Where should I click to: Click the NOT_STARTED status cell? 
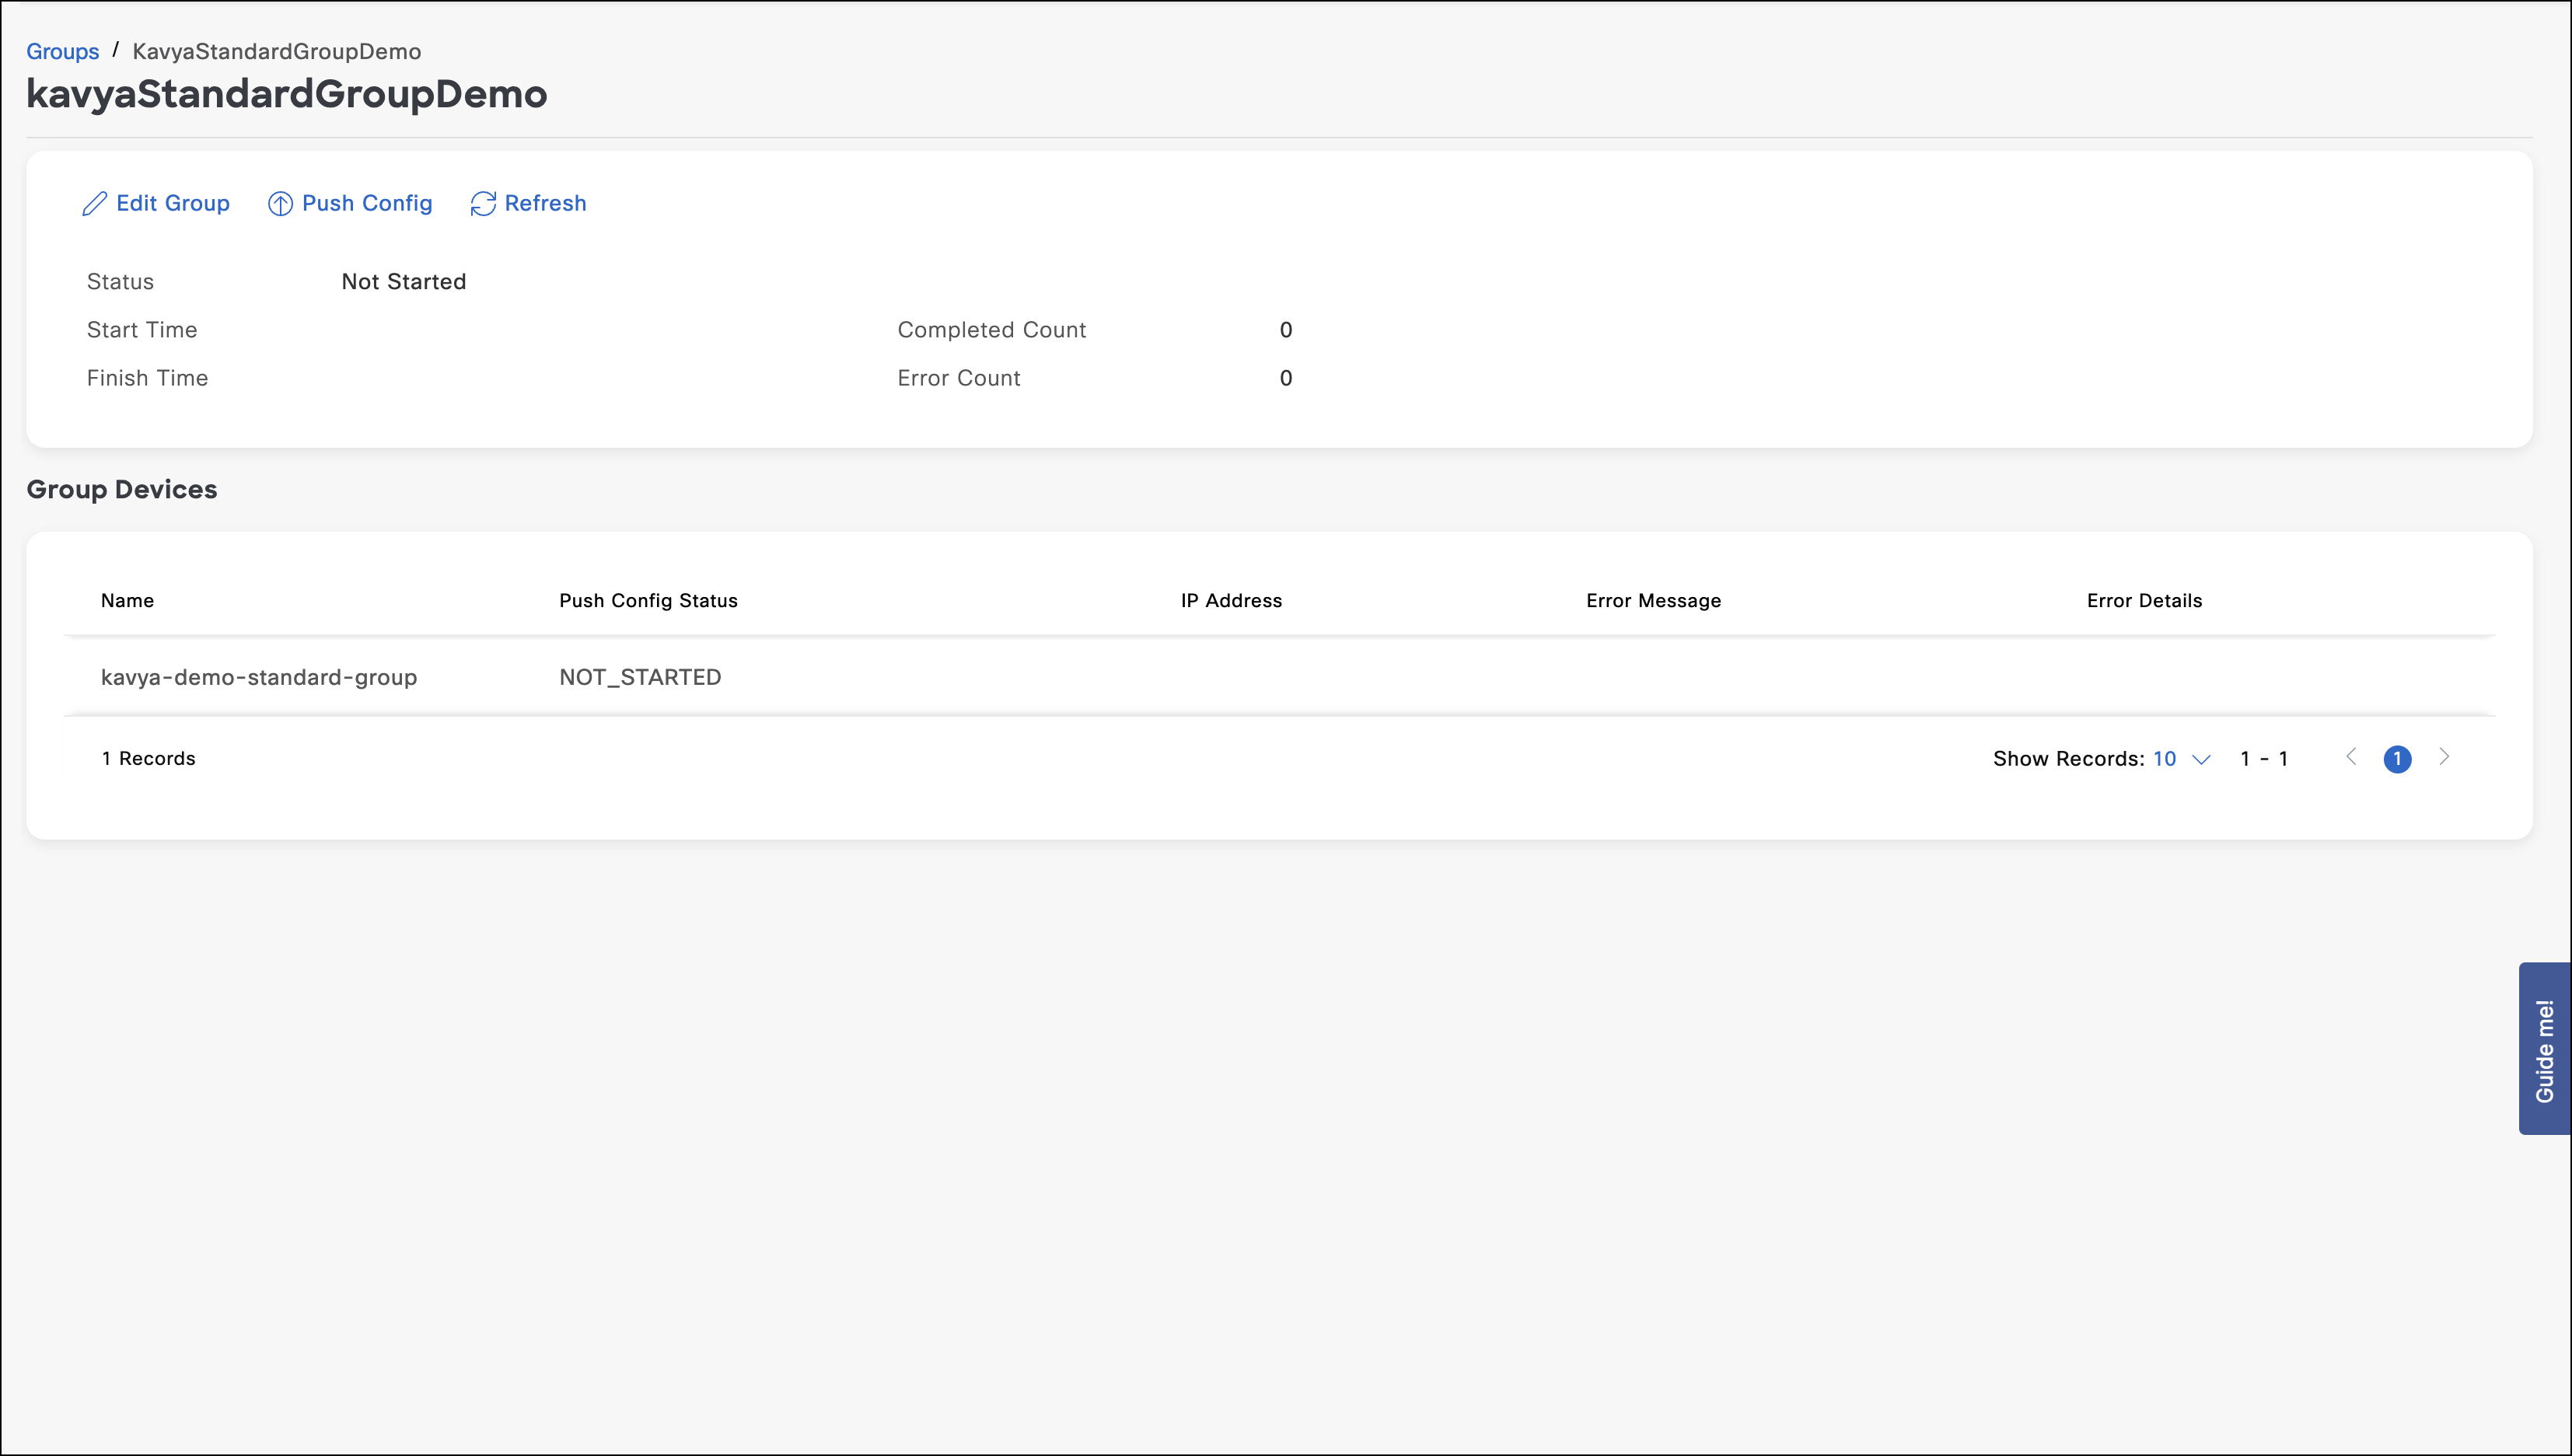tap(640, 677)
